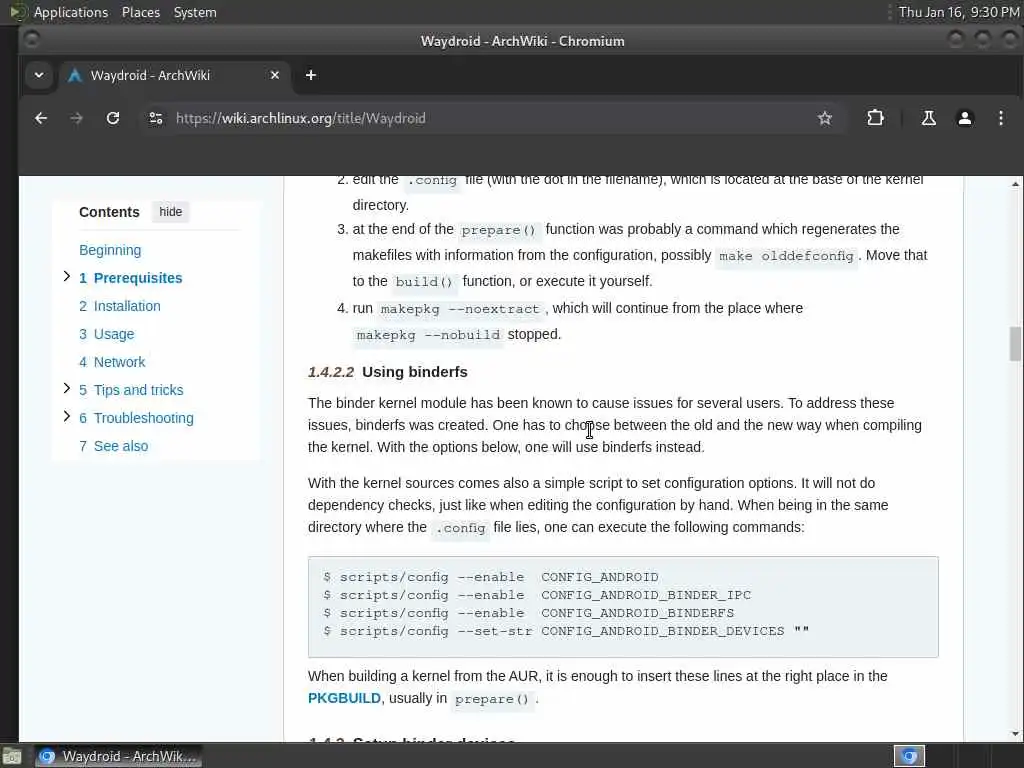Expand the Tips and tricks chevron

pyautogui.click(x=66, y=389)
